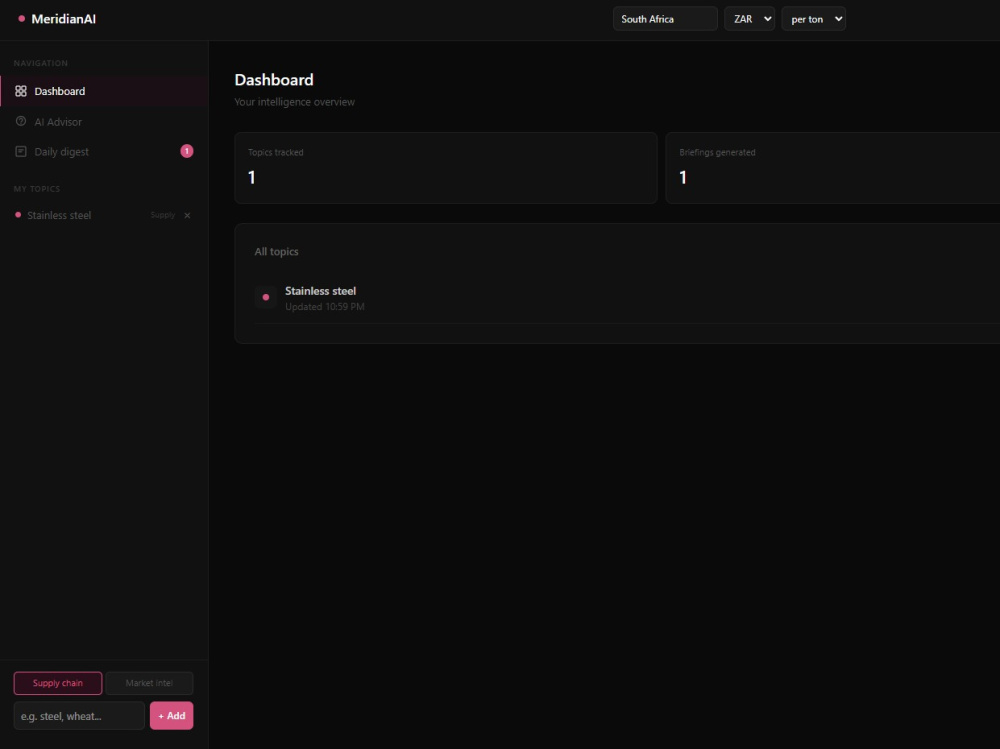Go to AI Advisor
The height and width of the screenshot is (749, 1000).
click(104, 121)
